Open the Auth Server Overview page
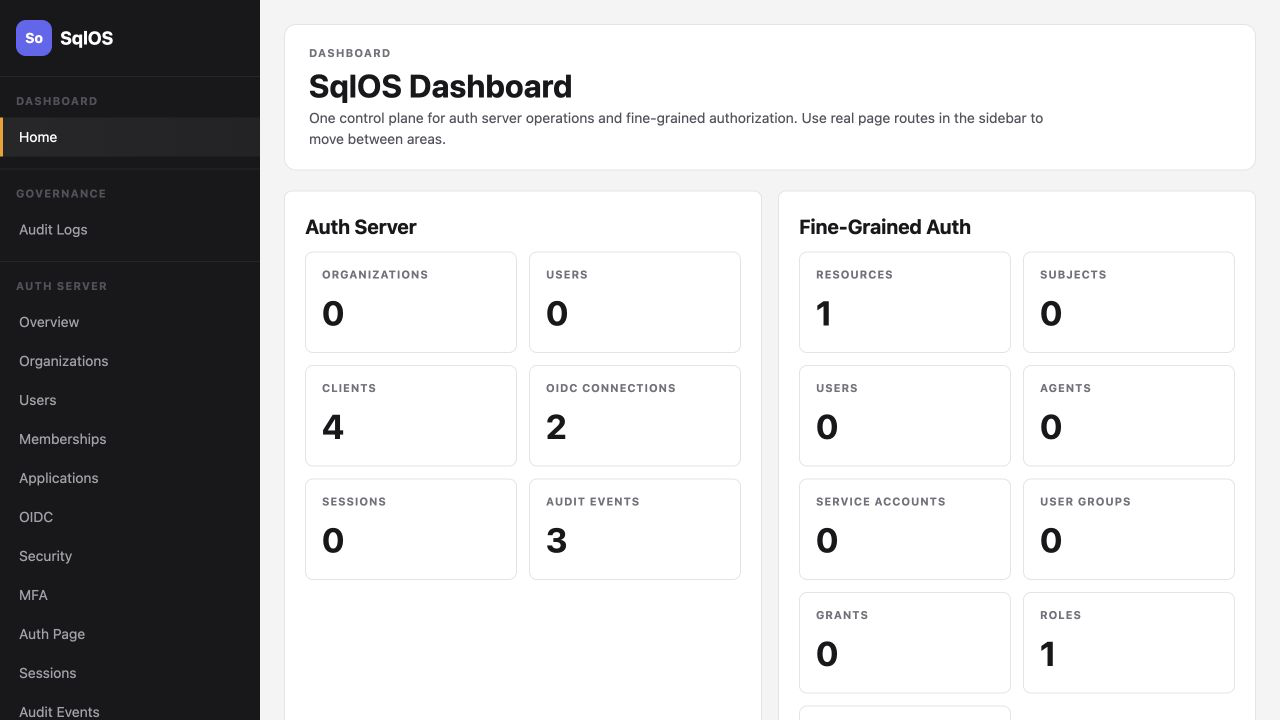Image resolution: width=1280 pixels, height=720 pixels. click(130, 322)
